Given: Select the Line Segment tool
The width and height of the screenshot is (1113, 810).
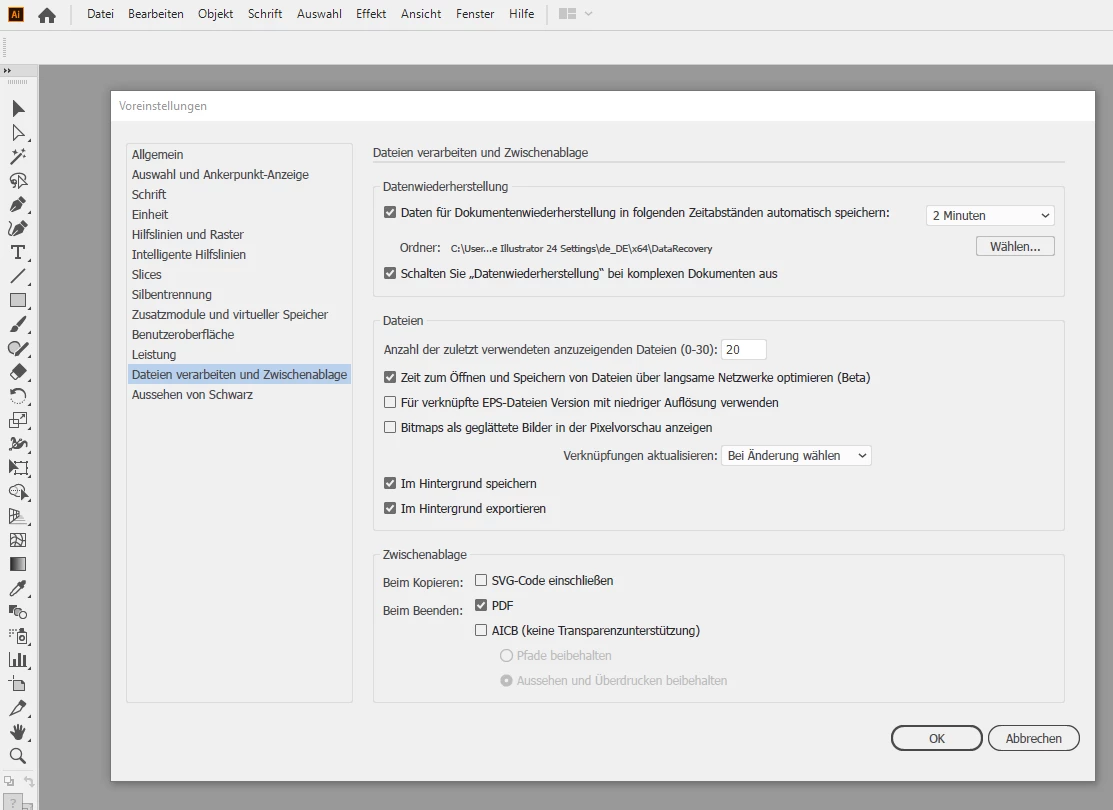Looking at the screenshot, I should tap(18, 277).
